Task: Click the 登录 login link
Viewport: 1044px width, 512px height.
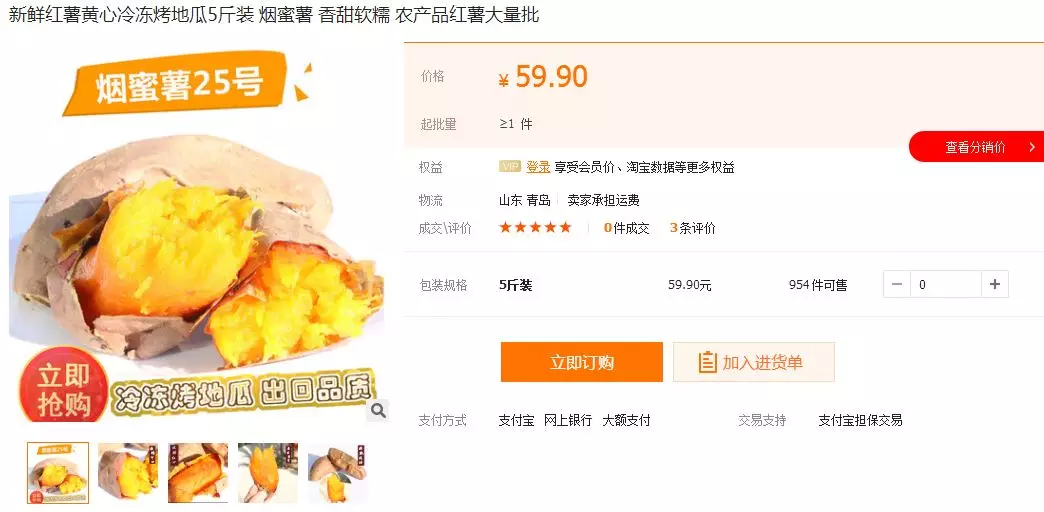Action: click(x=538, y=167)
